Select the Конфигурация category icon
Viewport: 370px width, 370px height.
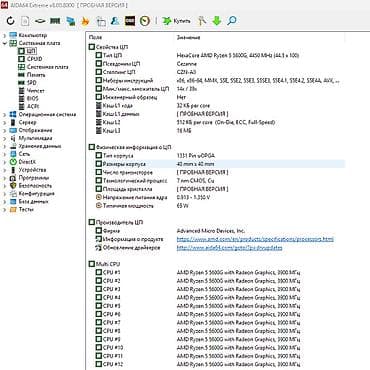coord(13,194)
